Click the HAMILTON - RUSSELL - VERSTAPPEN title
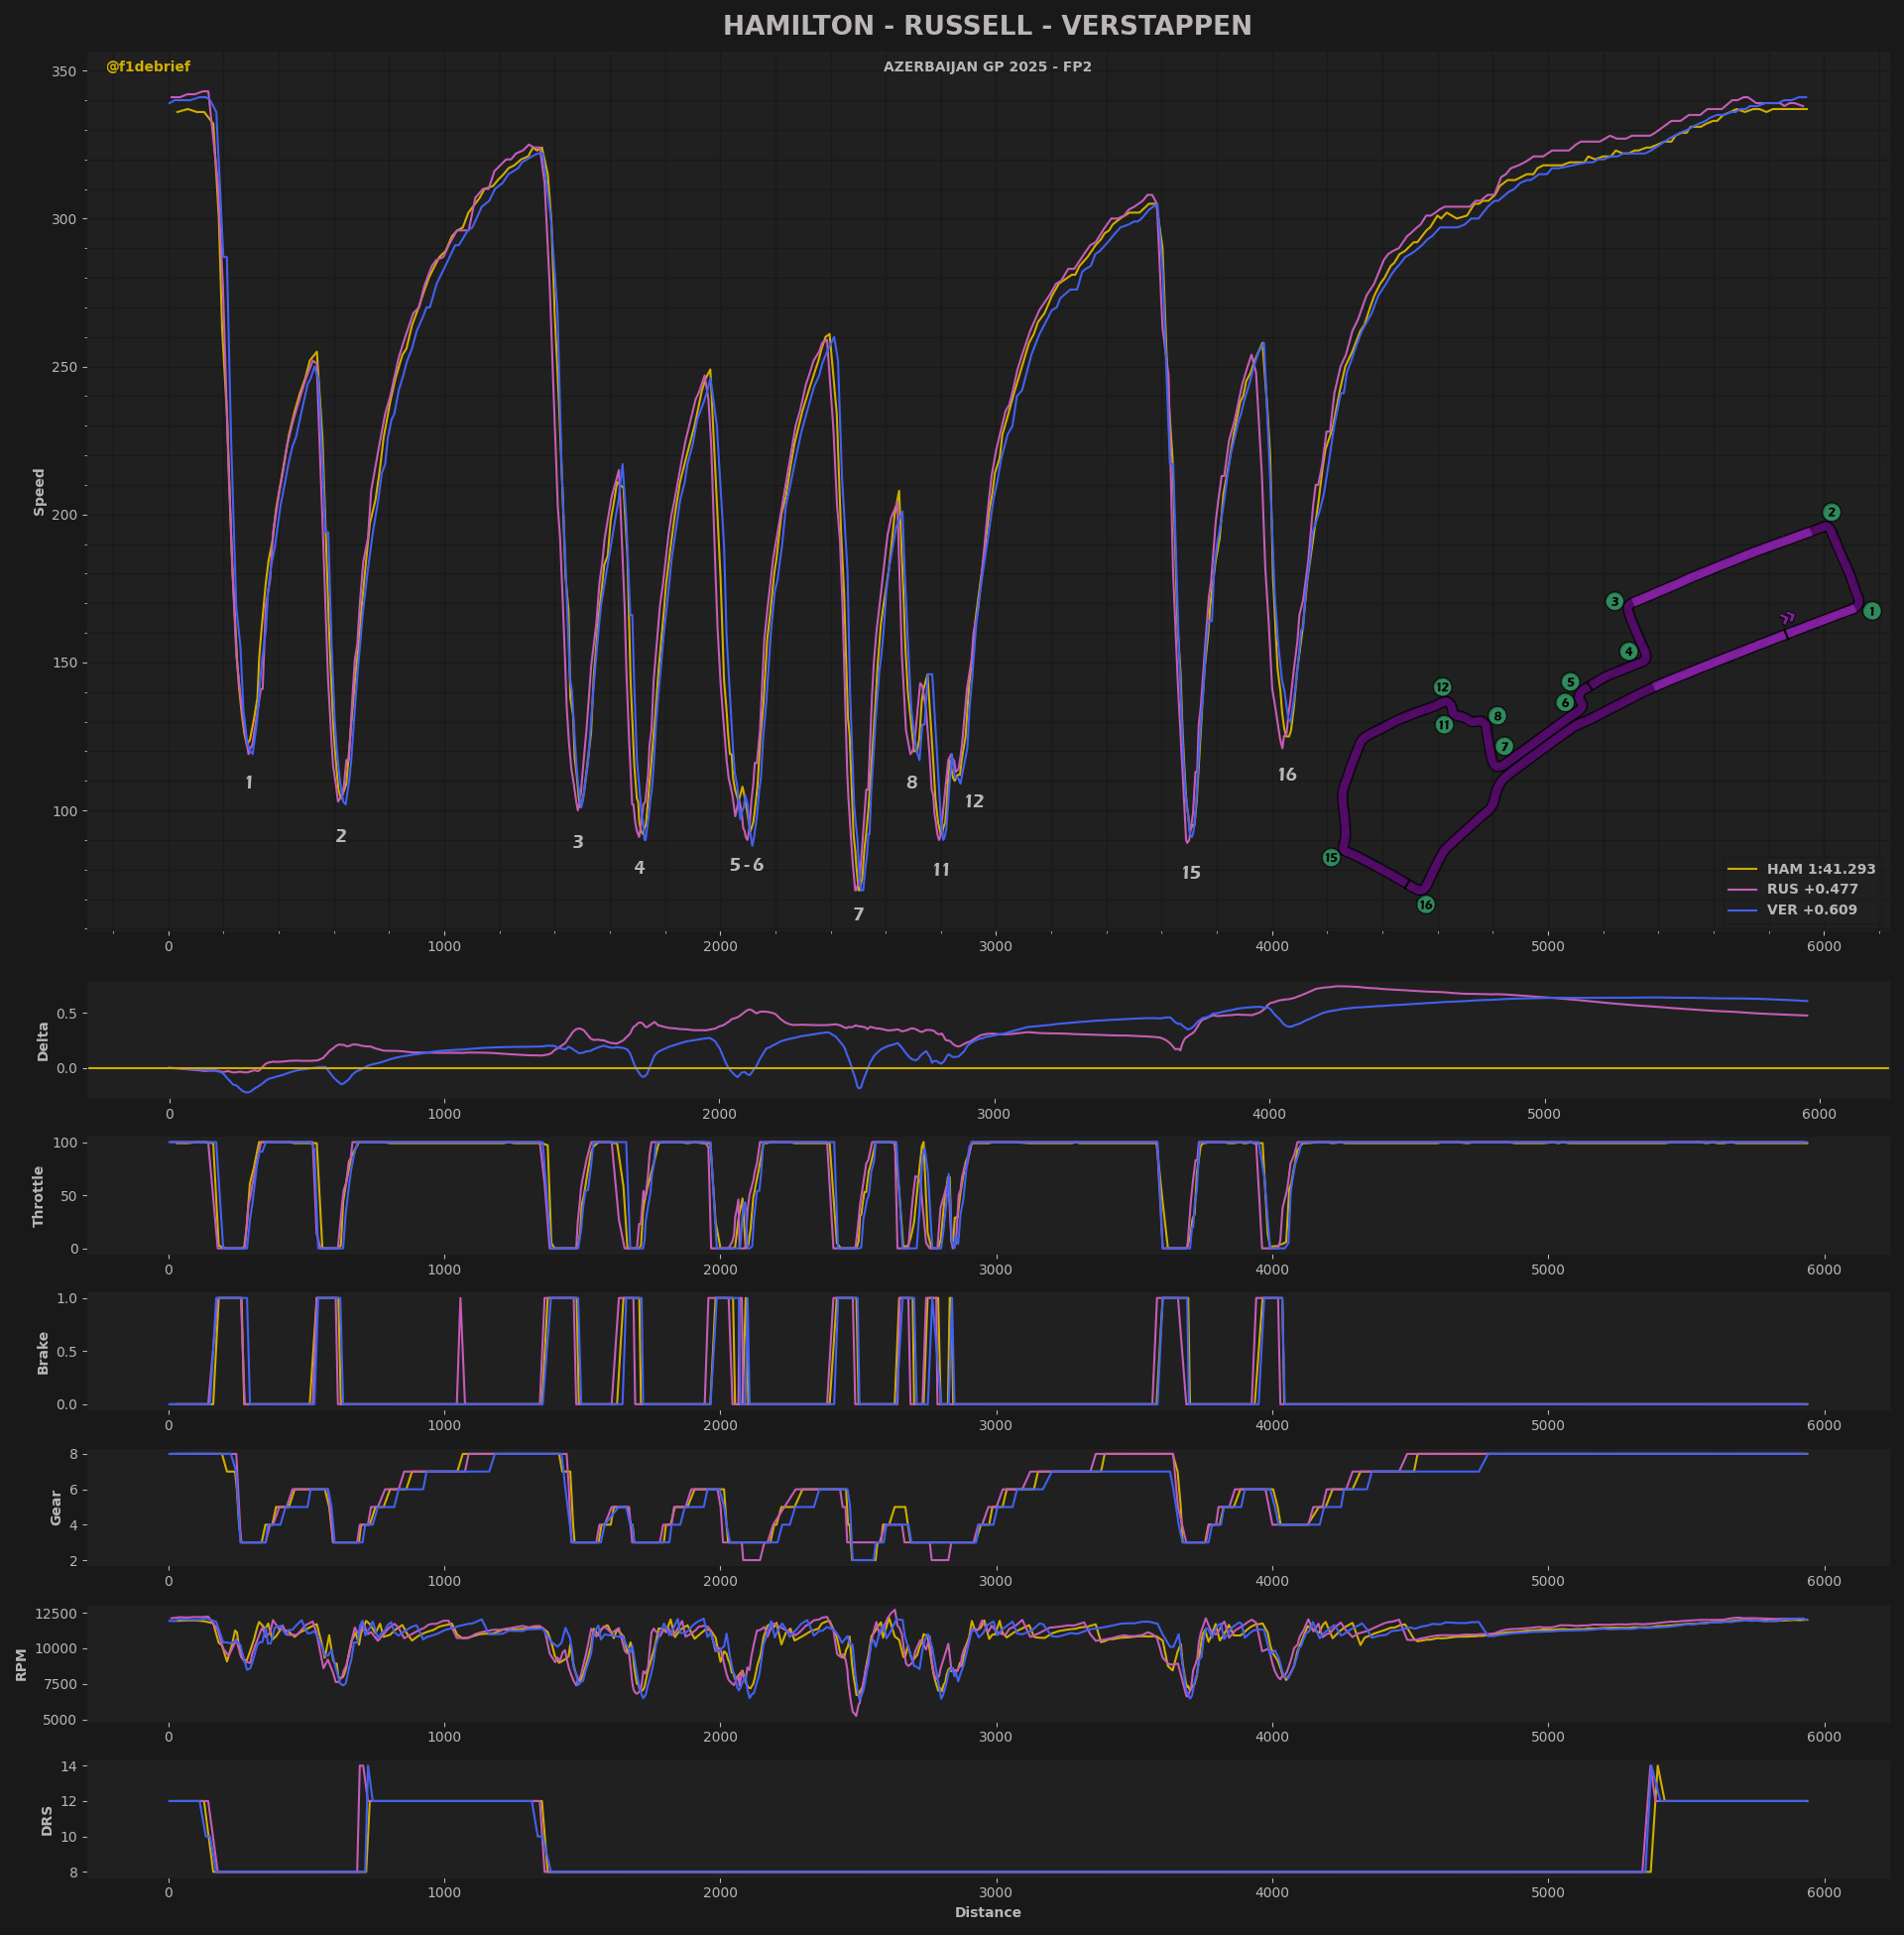The image size is (1904, 1935). click(x=987, y=26)
